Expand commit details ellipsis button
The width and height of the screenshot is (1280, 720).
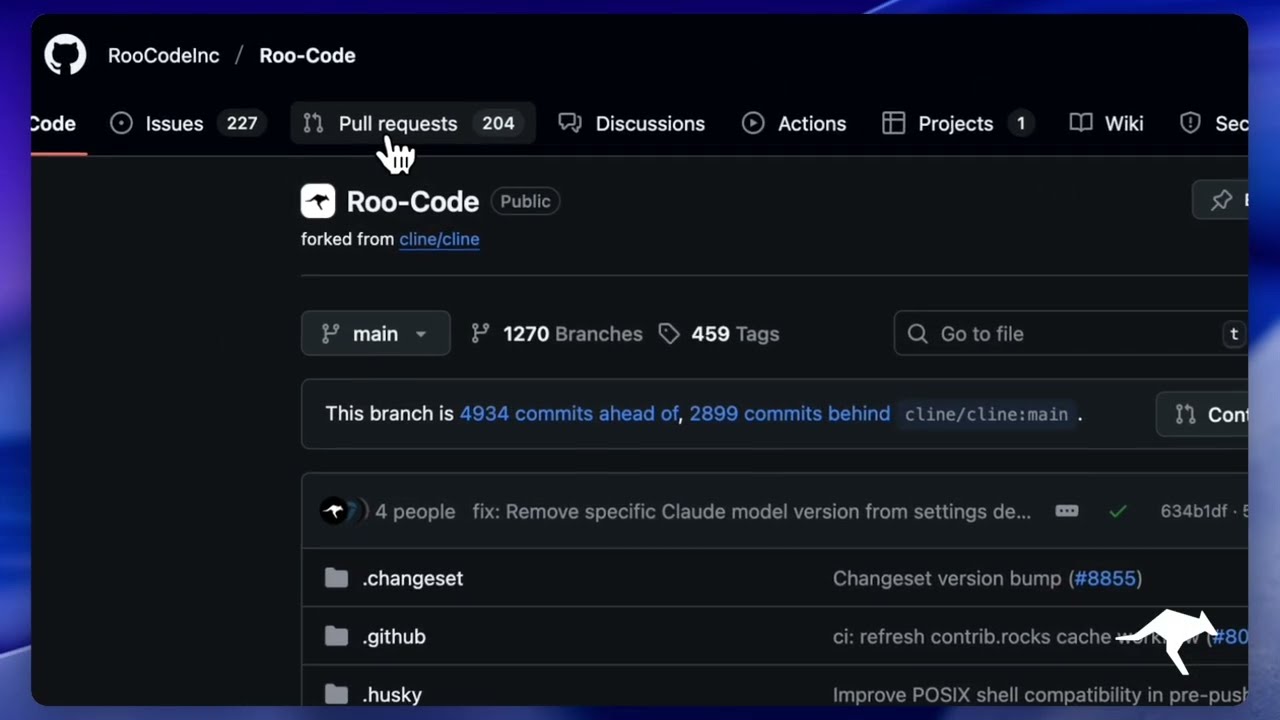pyautogui.click(x=1067, y=511)
